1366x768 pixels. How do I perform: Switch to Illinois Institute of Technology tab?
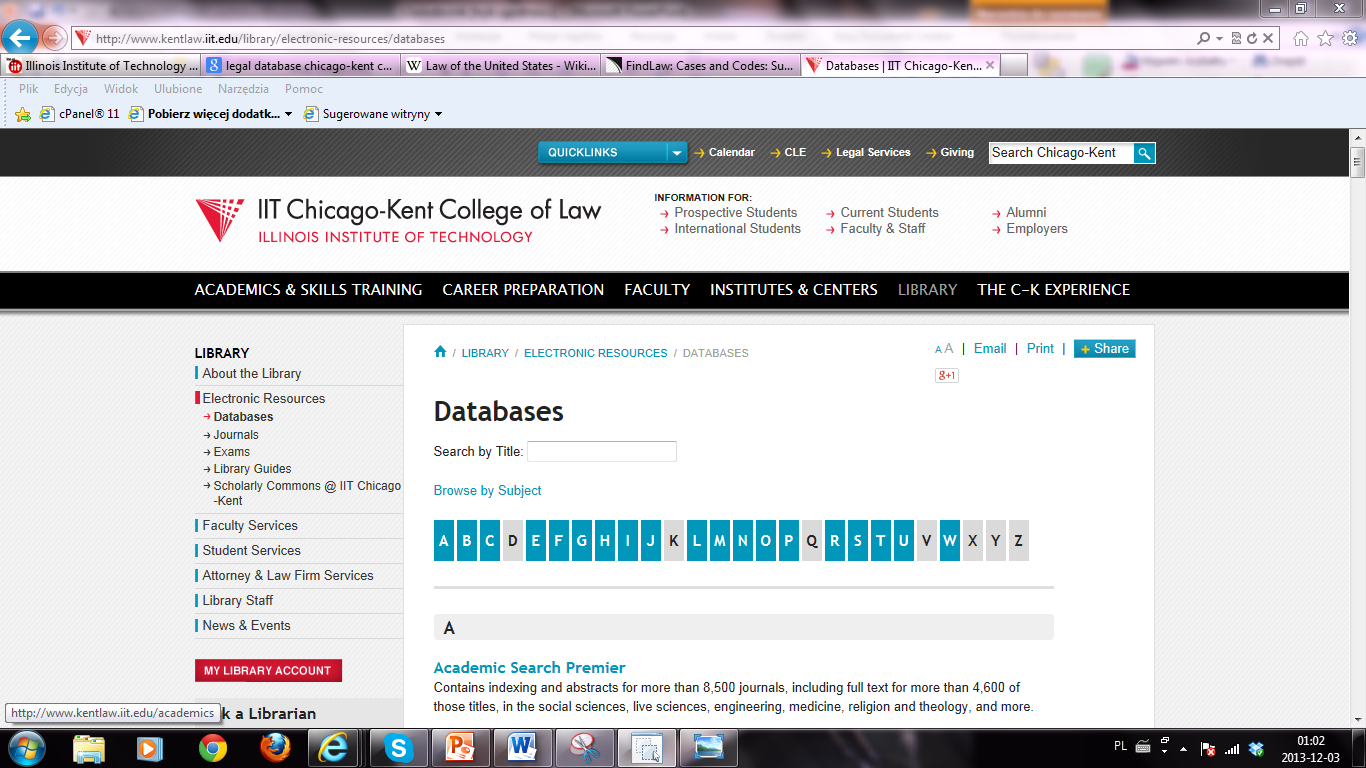point(101,66)
